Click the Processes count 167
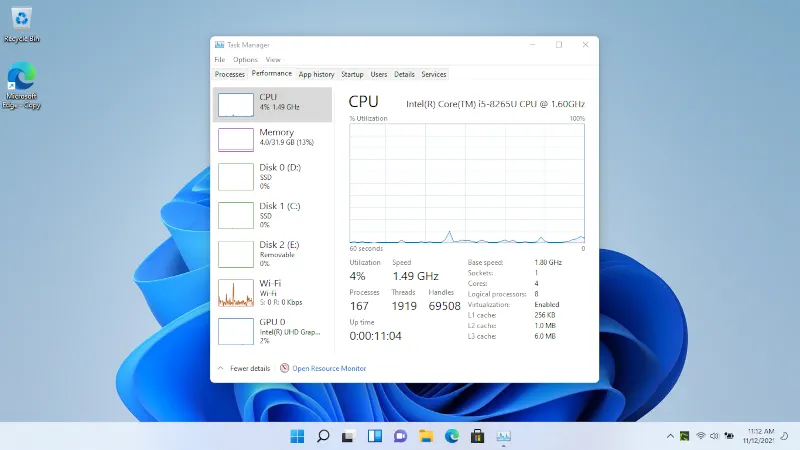This screenshot has height=450, width=800. point(359,306)
